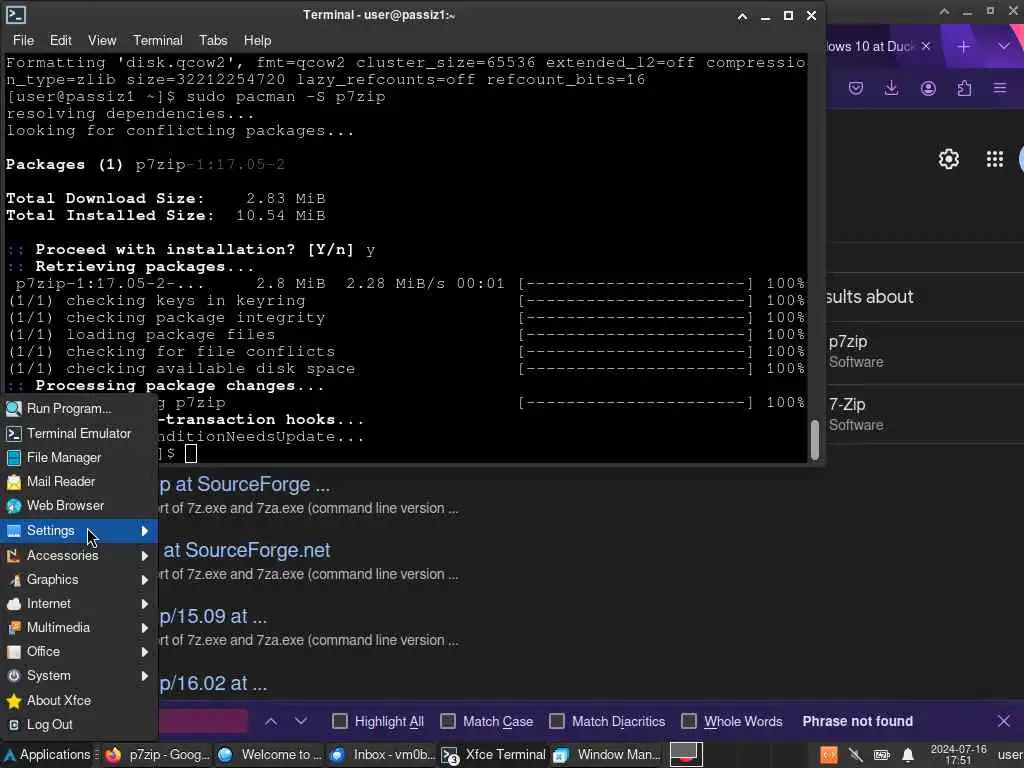Image resolution: width=1024 pixels, height=768 pixels.
Task: Open the Applications panel button
Action: pos(47,755)
